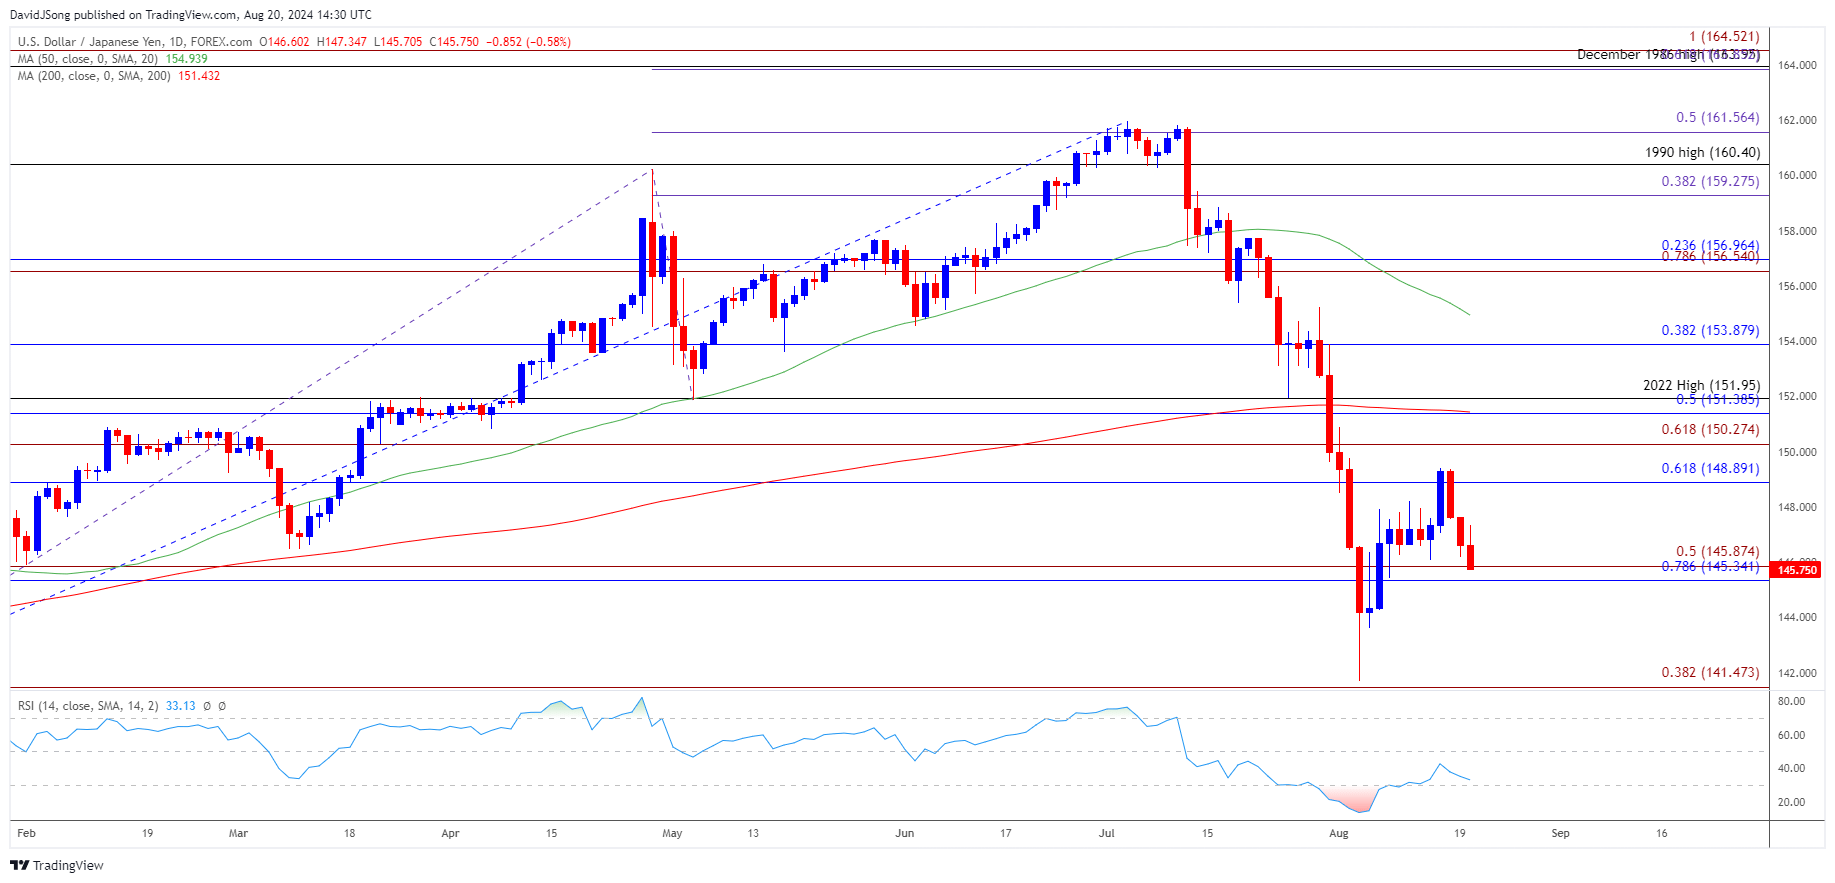Select the 0.5 (161.564) Fibonacci label
Screen dimensions: 1835x883
1717,118
